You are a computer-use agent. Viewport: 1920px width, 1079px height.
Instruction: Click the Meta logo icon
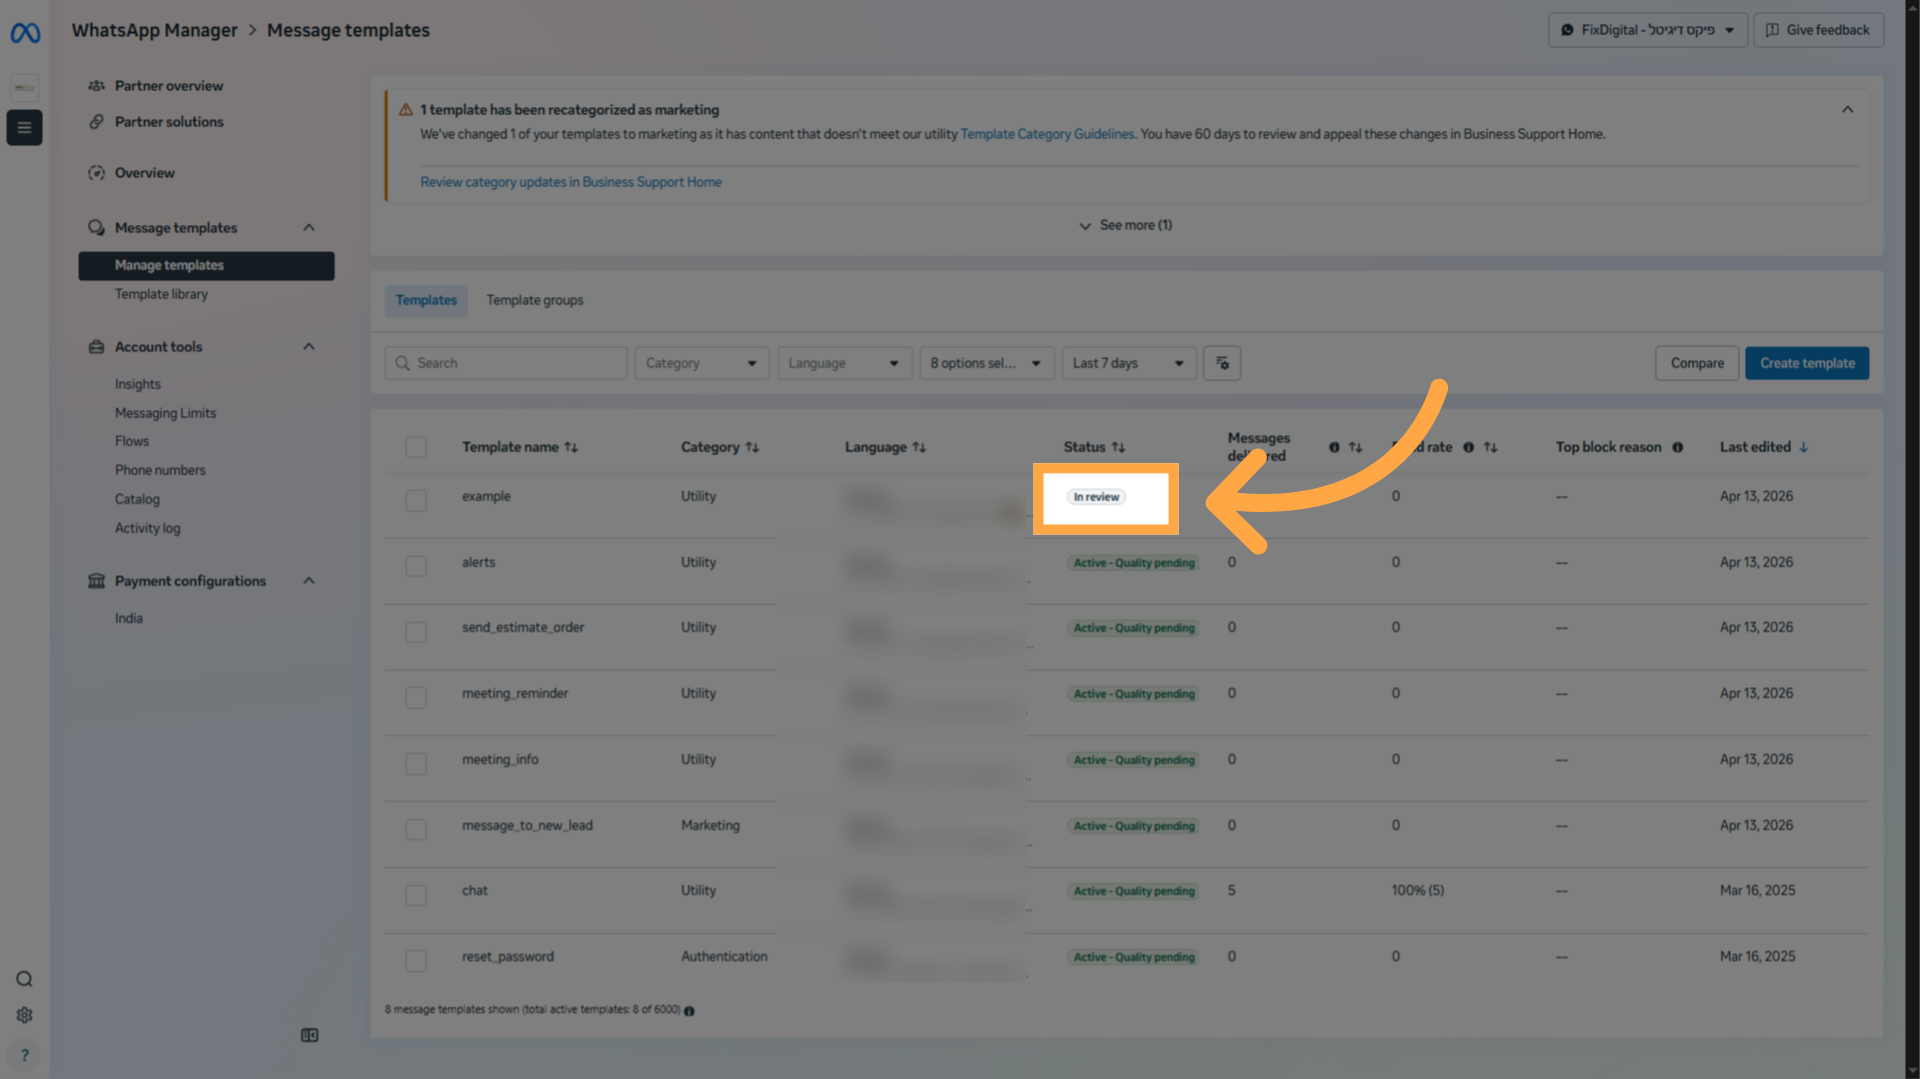pos(25,33)
